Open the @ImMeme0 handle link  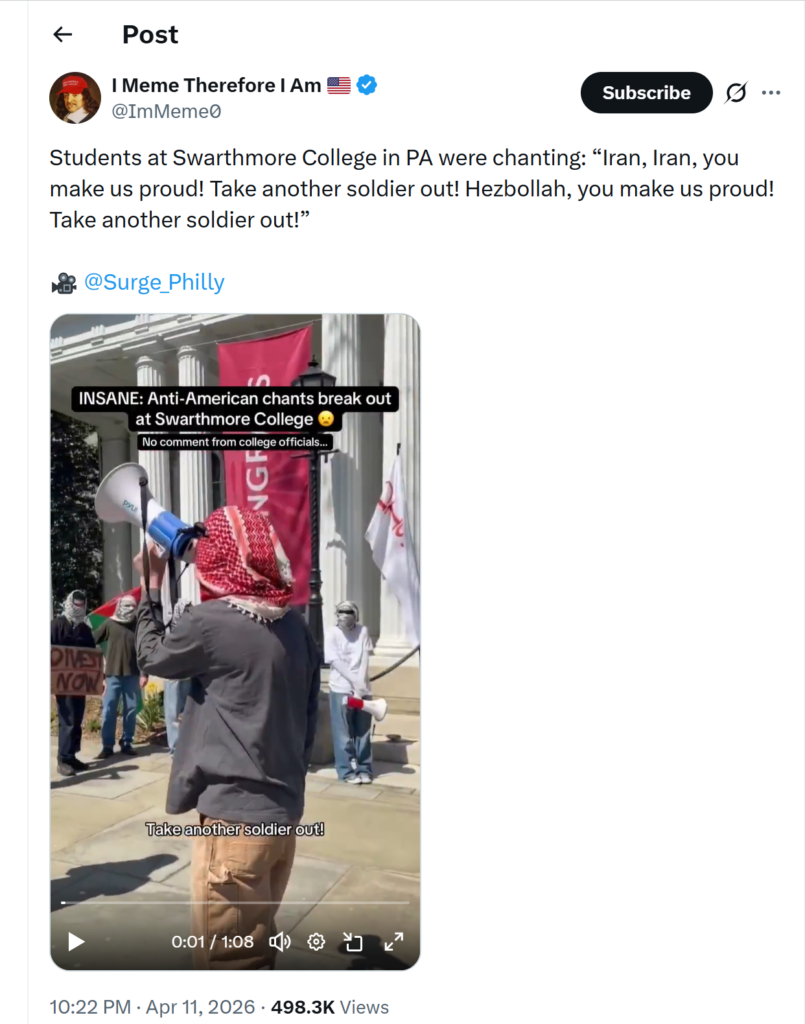click(166, 112)
